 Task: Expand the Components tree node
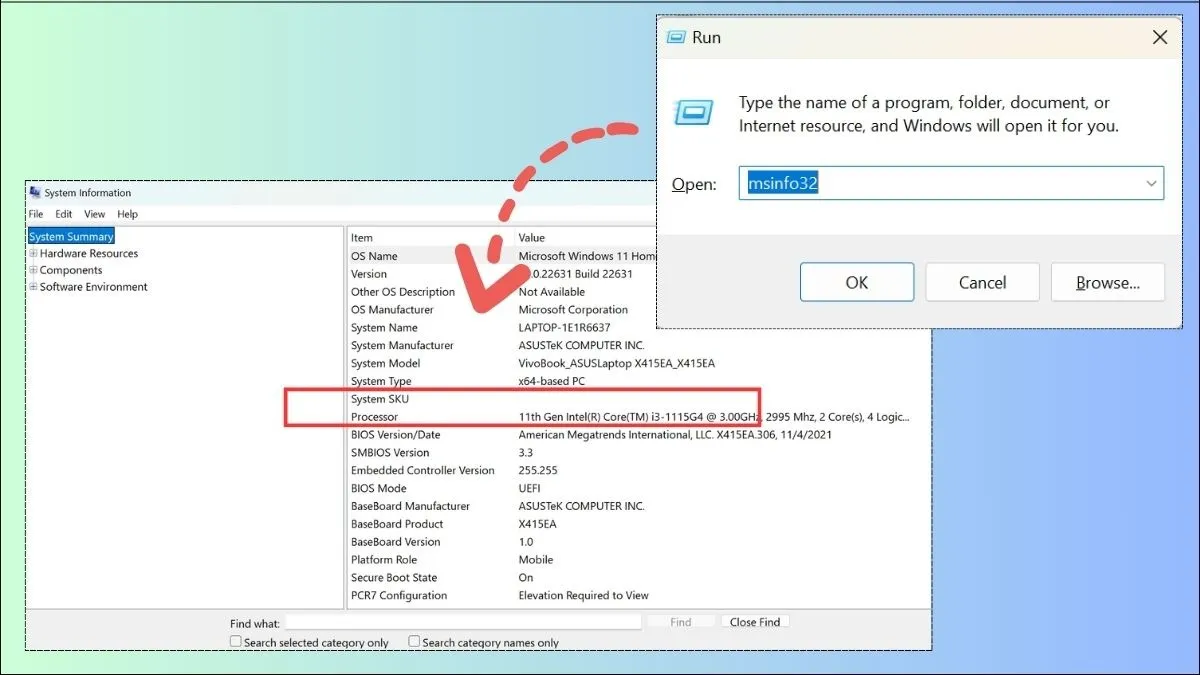pos(33,270)
